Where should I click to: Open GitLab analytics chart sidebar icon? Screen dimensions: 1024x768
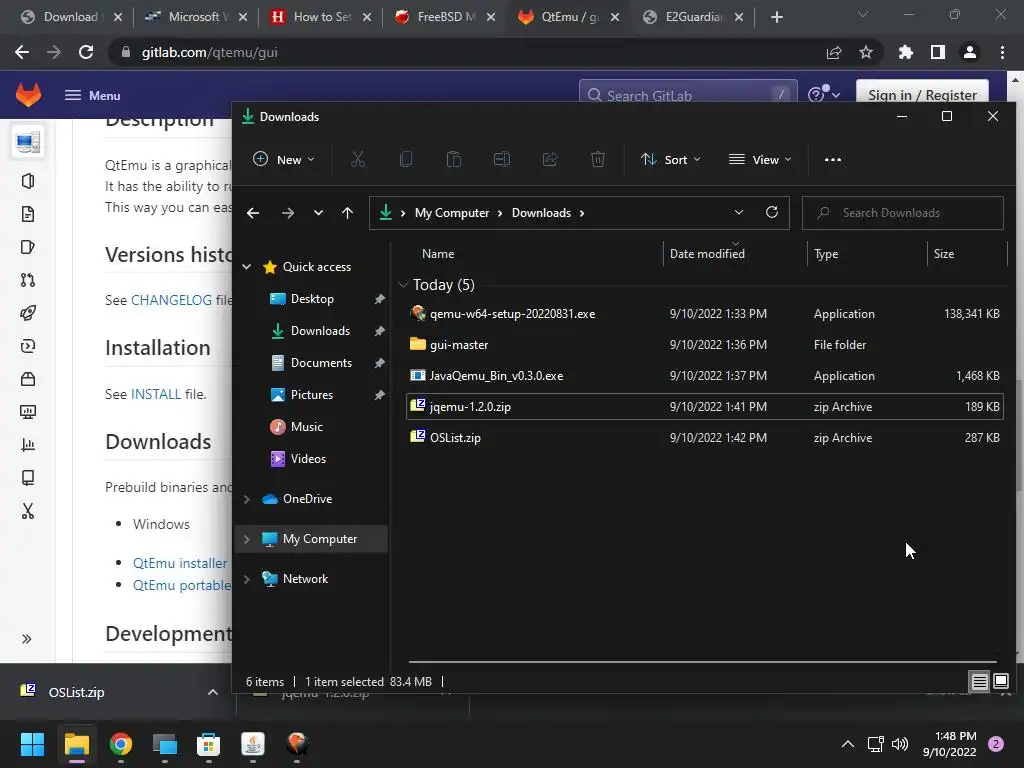pos(27,445)
